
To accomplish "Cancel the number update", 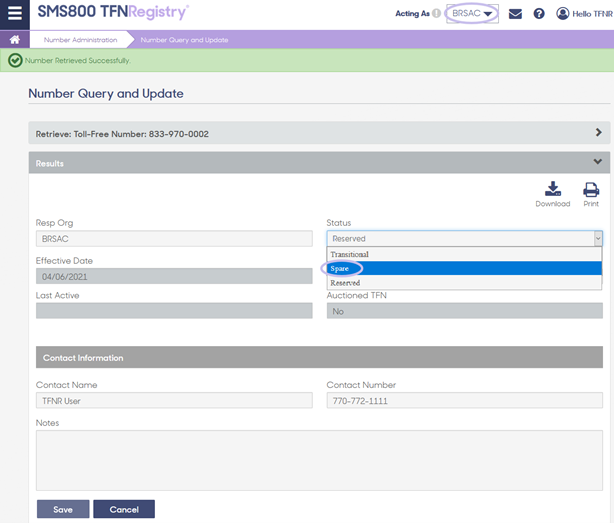I will [x=124, y=509].
